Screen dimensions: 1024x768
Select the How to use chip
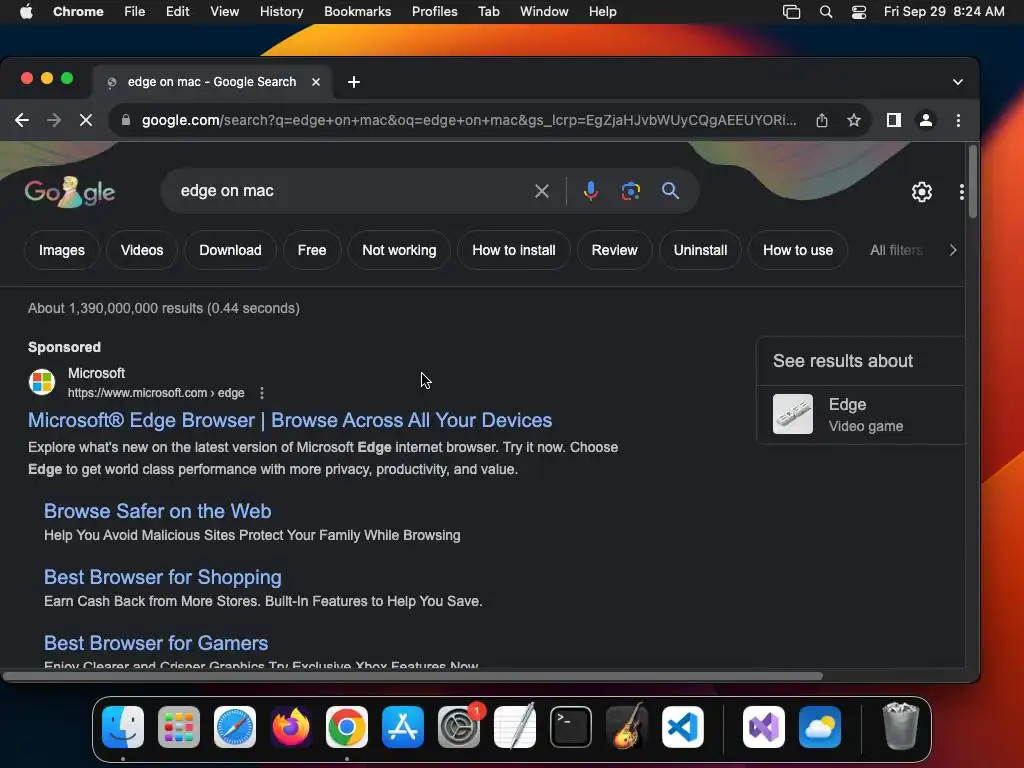point(797,250)
